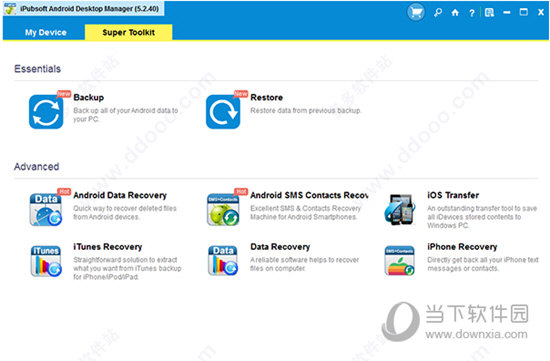Click the blue Restore arrow icon
Viewport: 550px width, 361px height.
[x=223, y=112]
